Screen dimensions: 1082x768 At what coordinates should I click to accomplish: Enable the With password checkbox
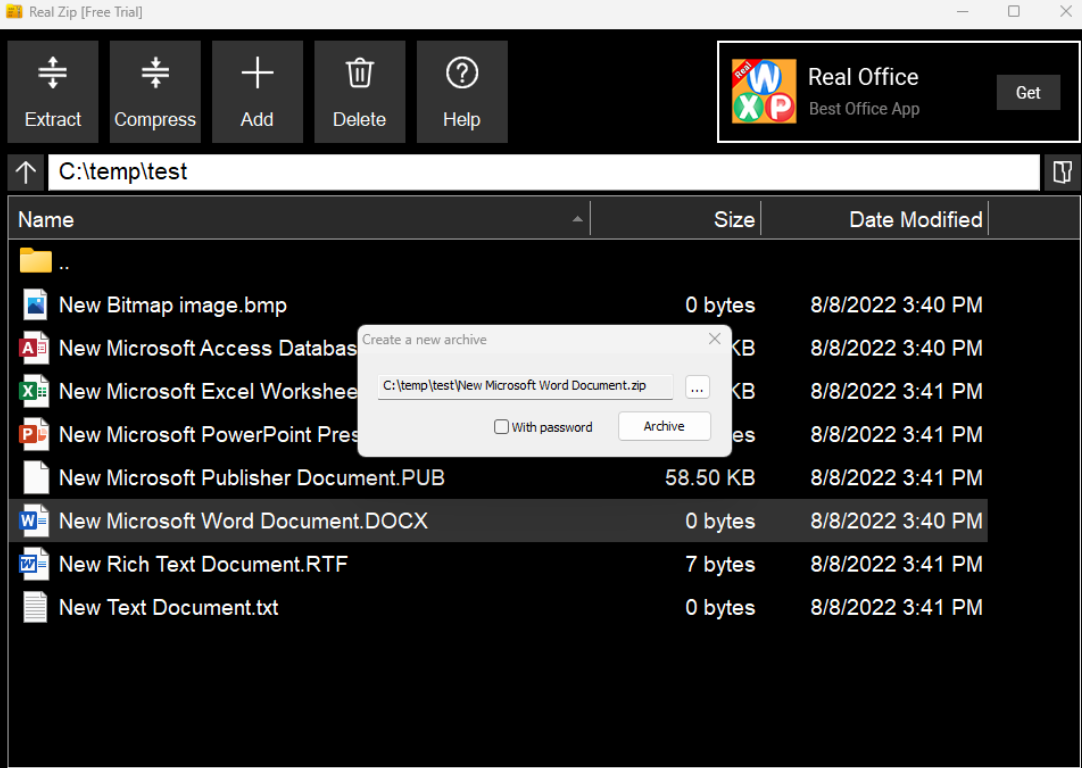point(502,427)
